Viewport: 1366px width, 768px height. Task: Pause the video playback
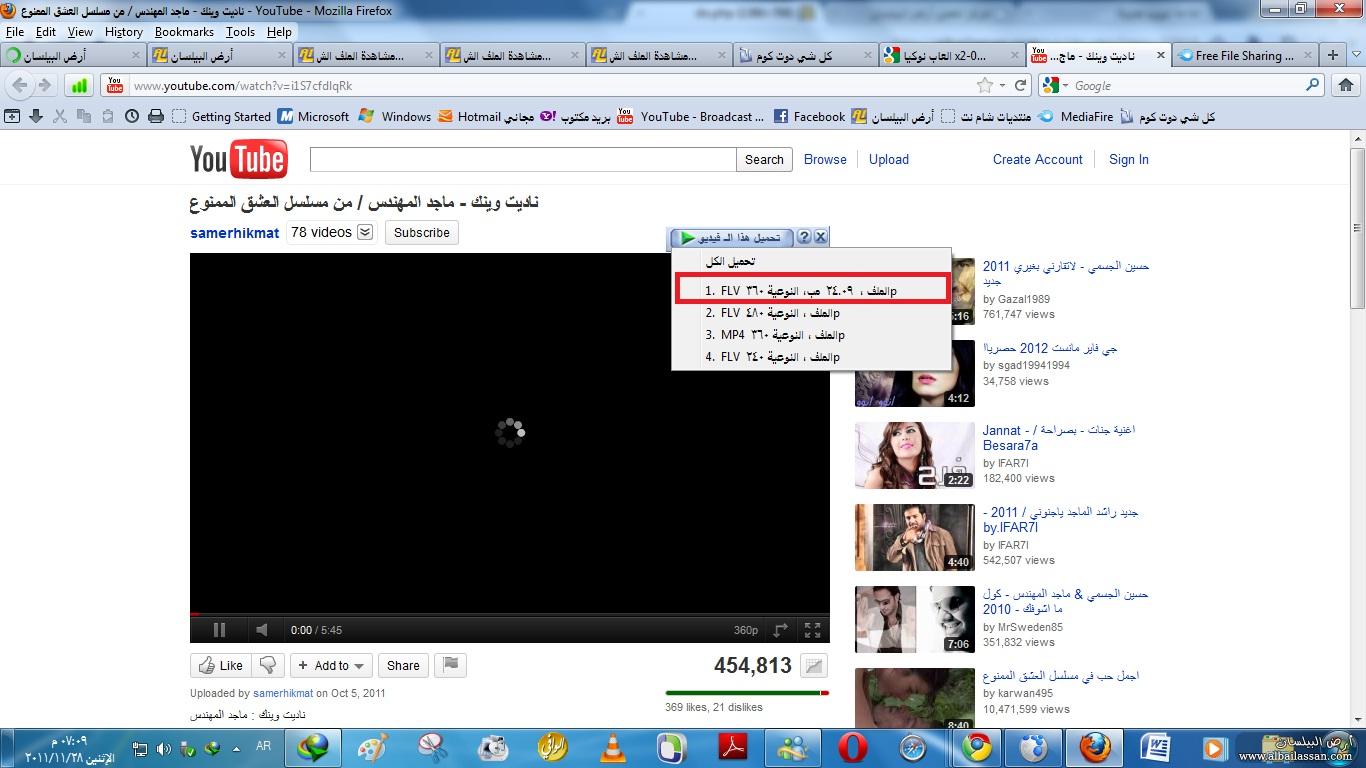[219, 630]
